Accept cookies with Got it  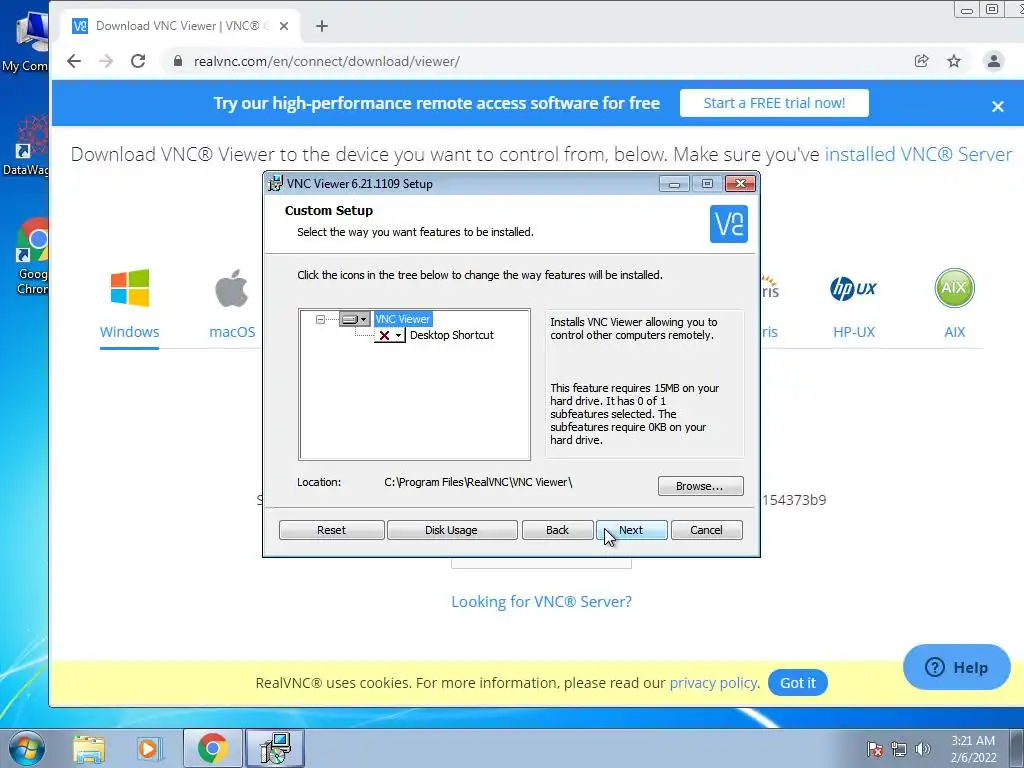click(797, 683)
